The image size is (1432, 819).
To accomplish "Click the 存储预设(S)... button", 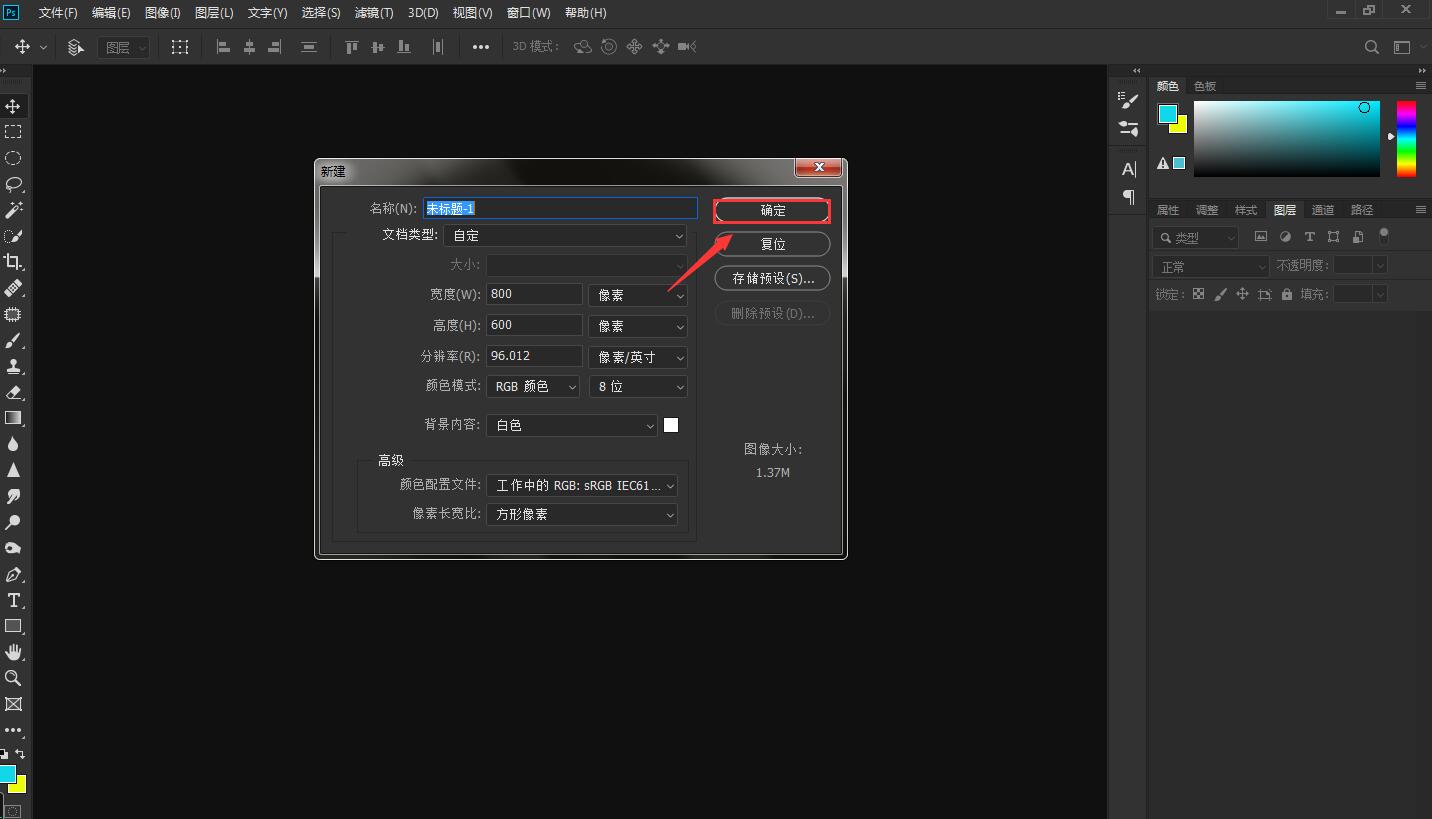I will (772, 278).
